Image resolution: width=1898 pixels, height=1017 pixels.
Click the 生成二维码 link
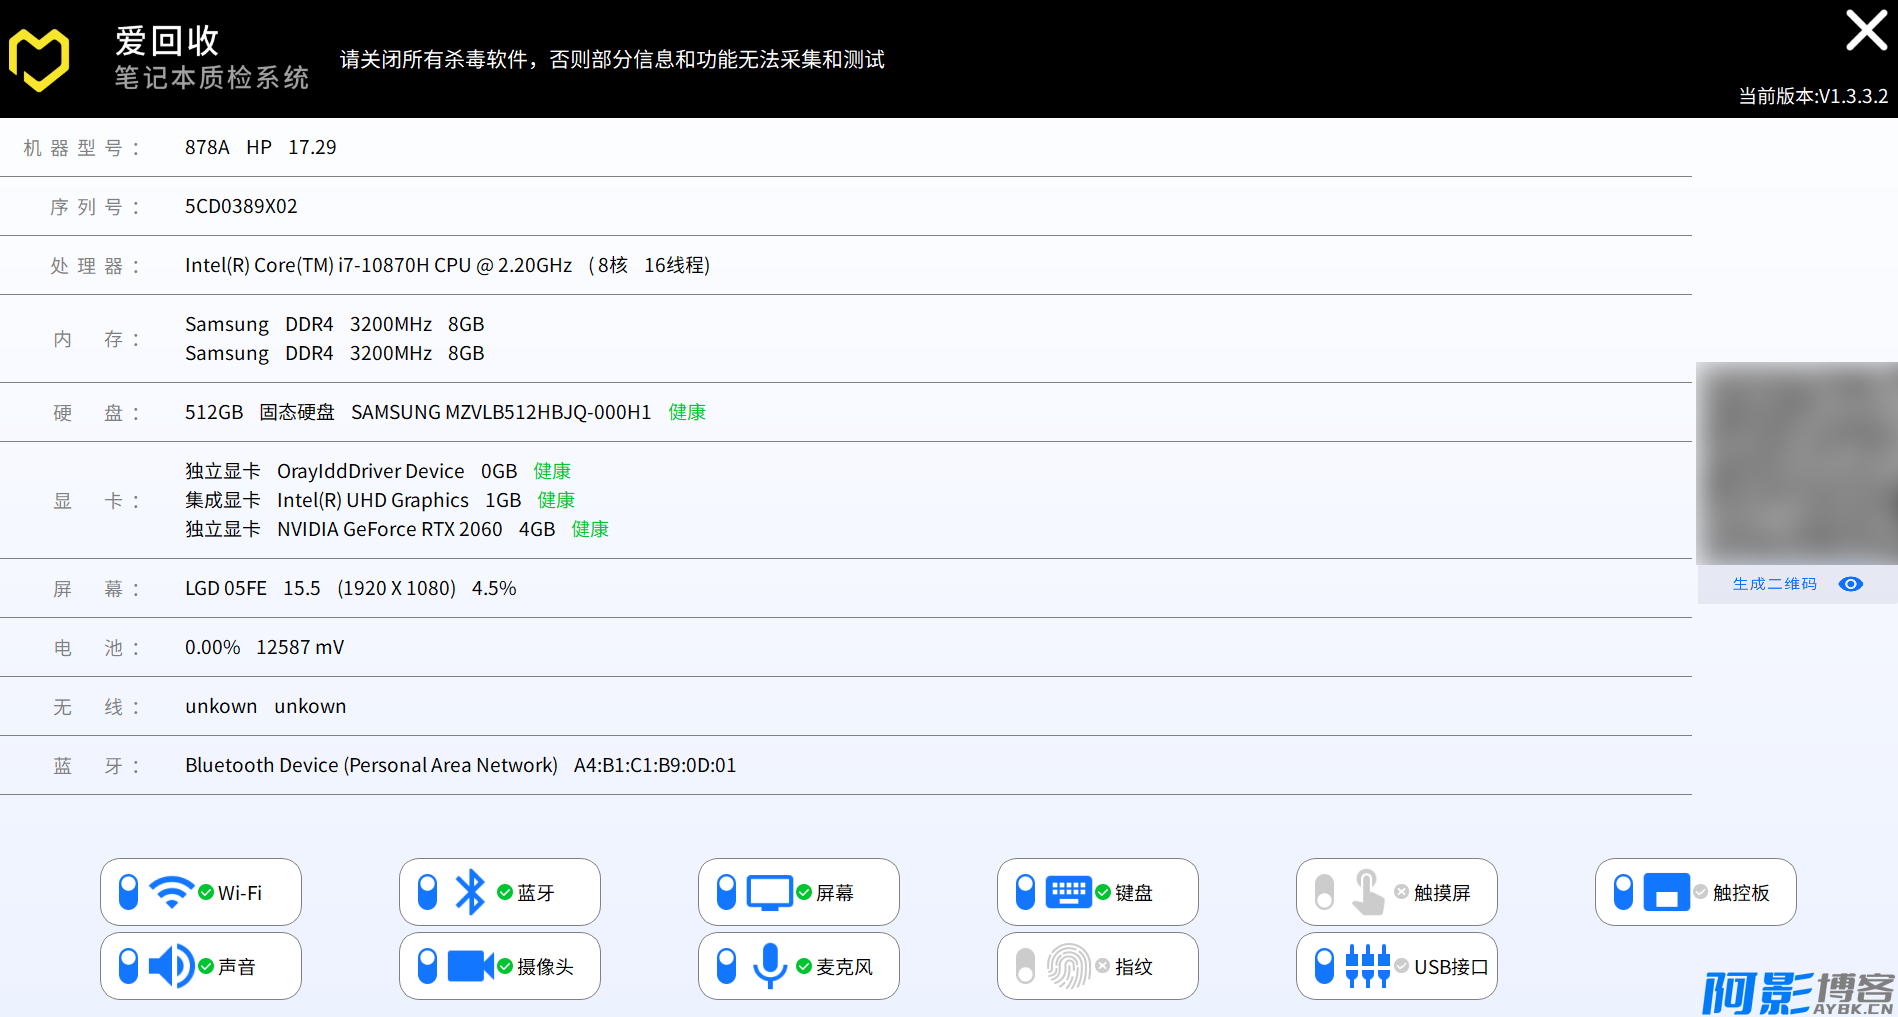click(1774, 584)
